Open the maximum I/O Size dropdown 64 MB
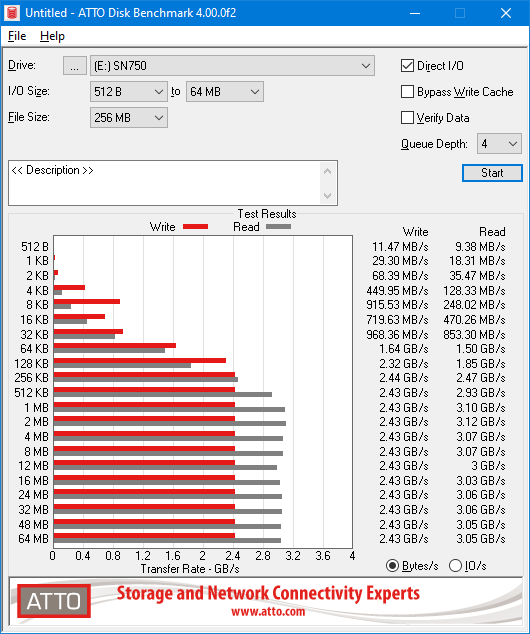The height and width of the screenshot is (634, 530). tap(225, 92)
